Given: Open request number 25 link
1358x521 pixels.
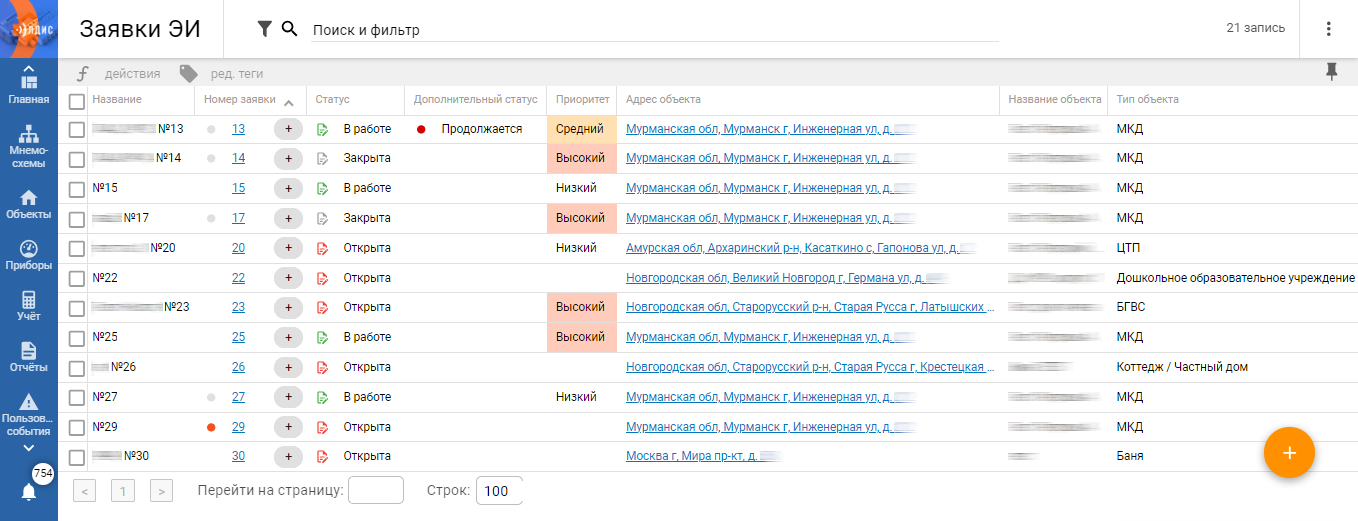Looking at the screenshot, I should 238,338.
